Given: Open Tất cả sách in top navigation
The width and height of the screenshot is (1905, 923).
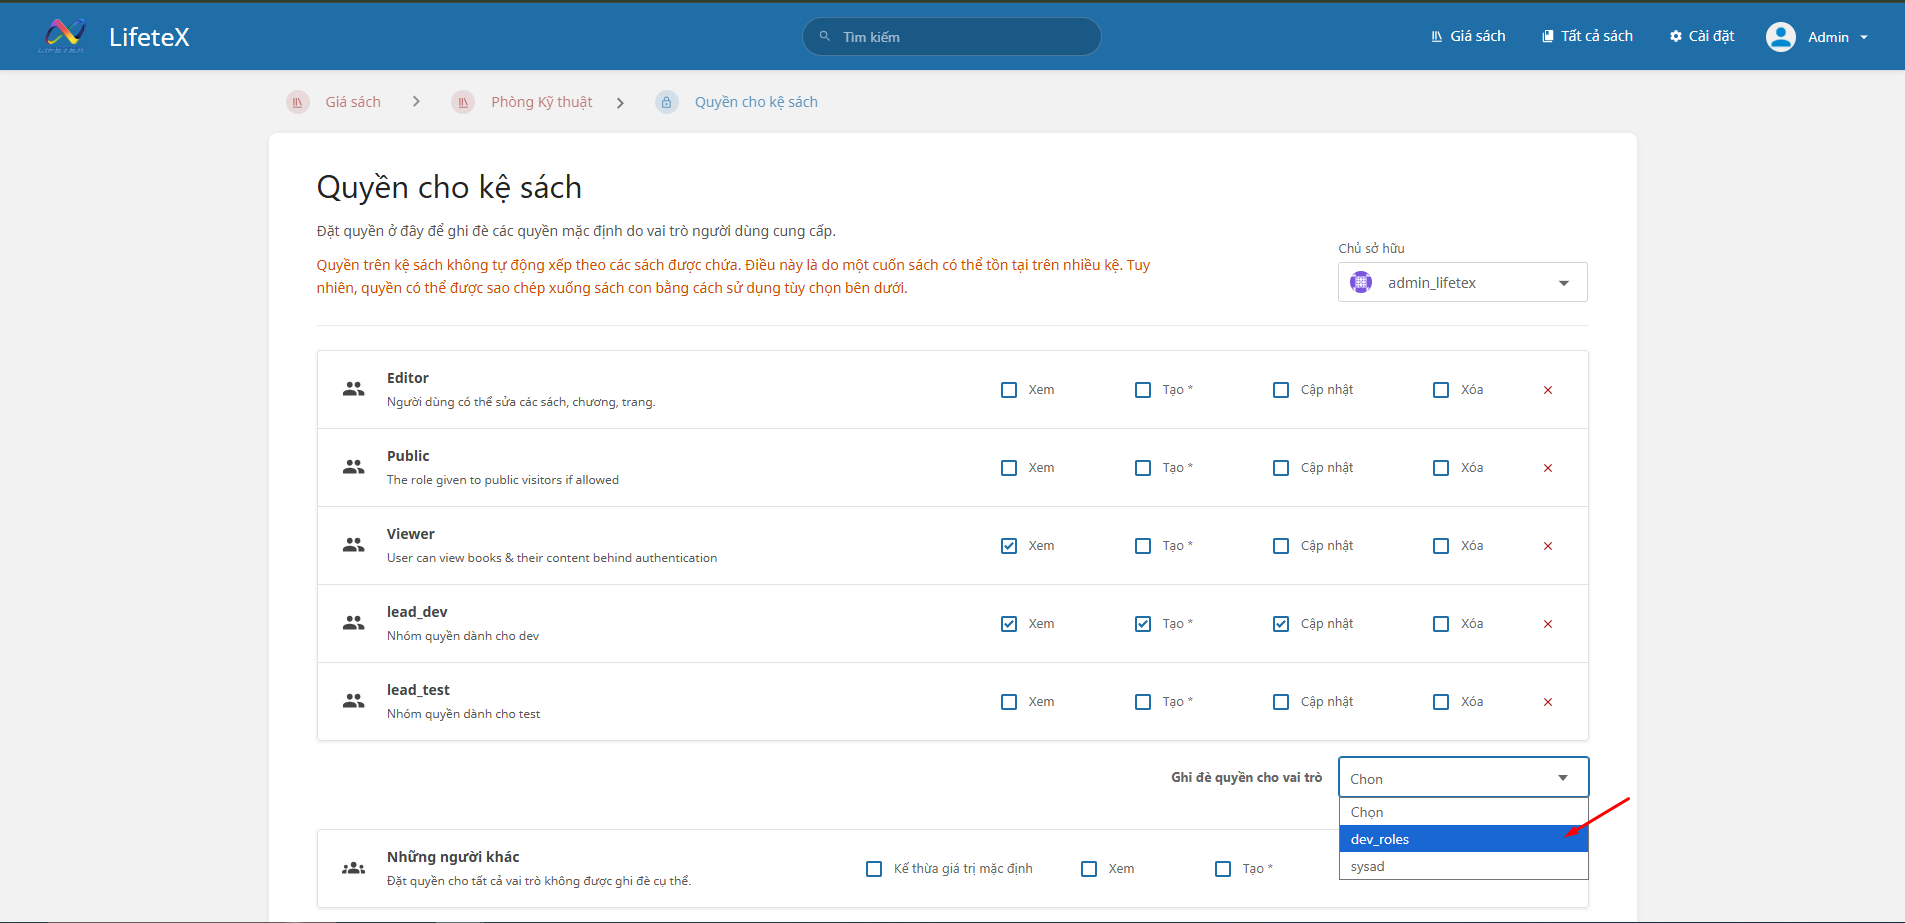Looking at the screenshot, I should 1587,36.
